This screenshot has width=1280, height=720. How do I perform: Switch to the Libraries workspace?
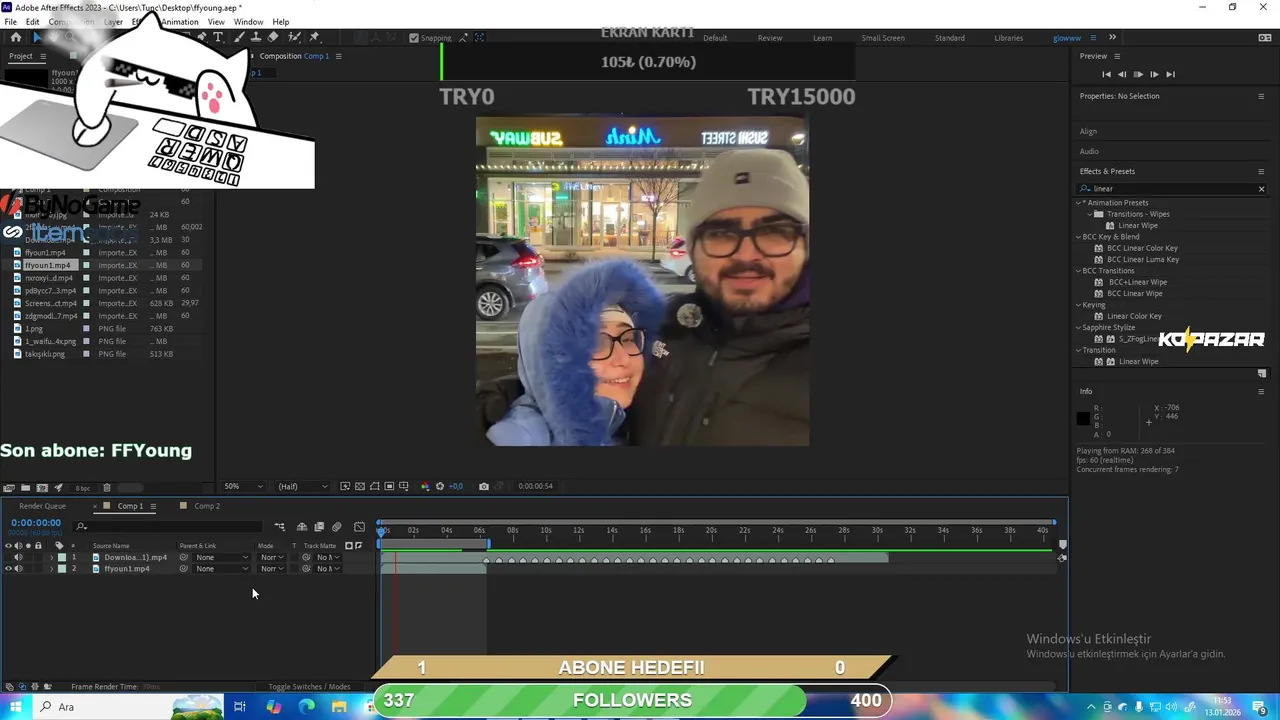coord(1008,38)
